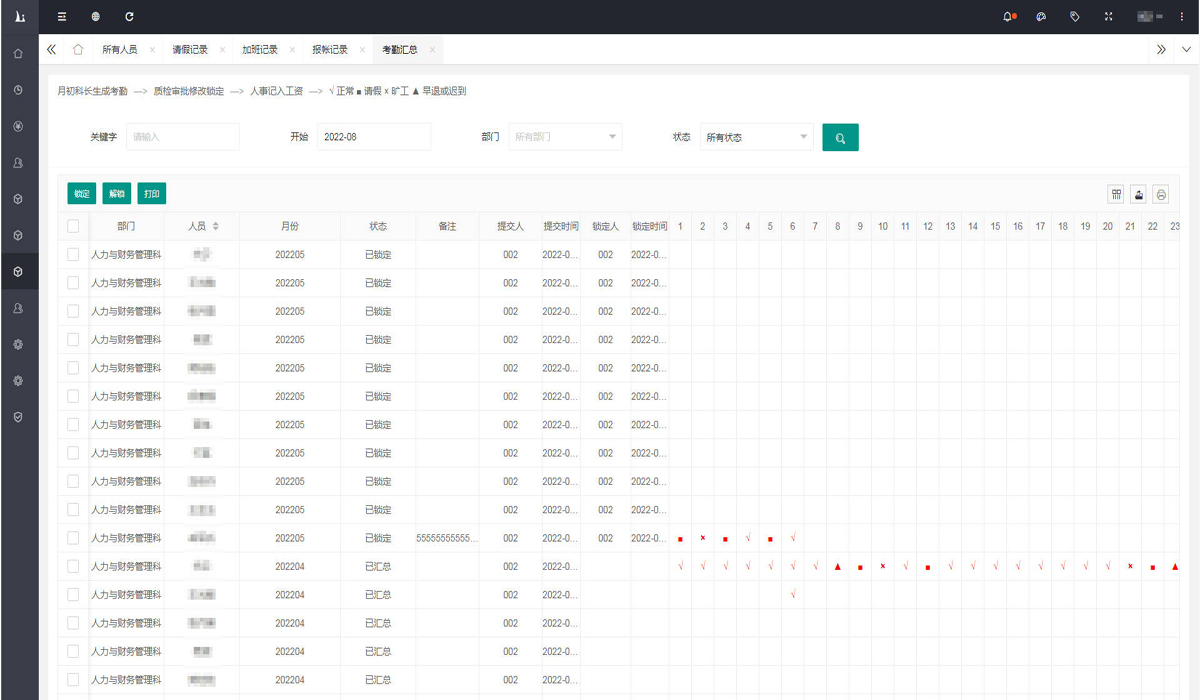
Task: Click the refresh icon in top bar
Action: pyautogui.click(x=129, y=17)
